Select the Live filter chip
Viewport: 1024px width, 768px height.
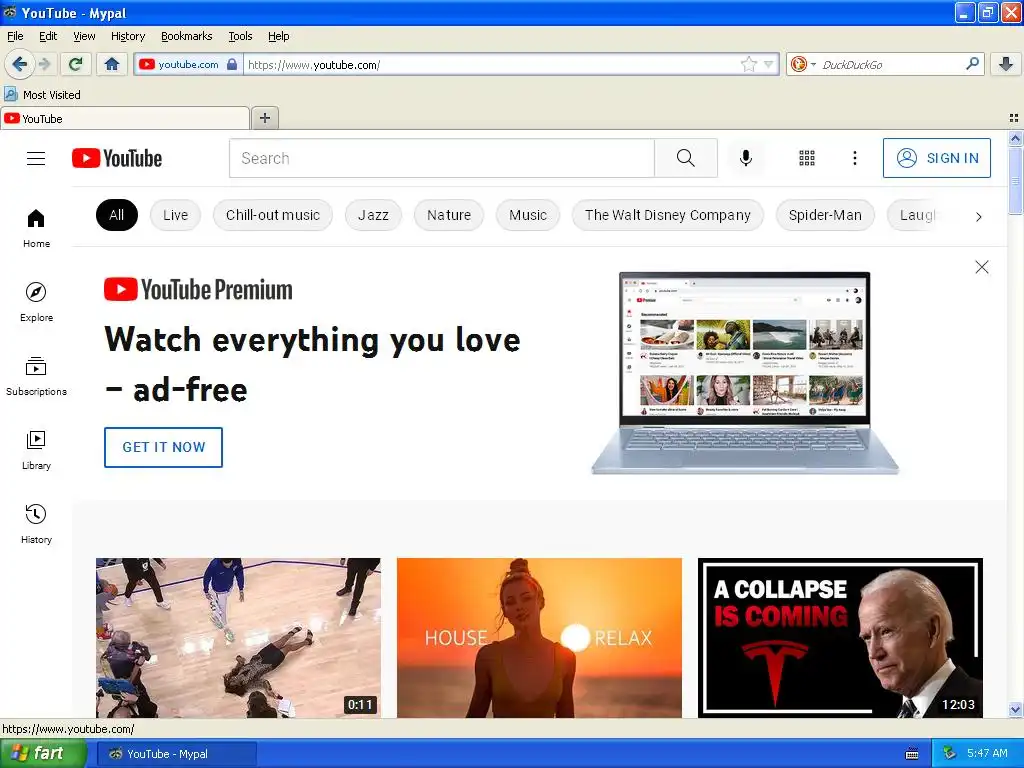pyautogui.click(x=175, y=215)
